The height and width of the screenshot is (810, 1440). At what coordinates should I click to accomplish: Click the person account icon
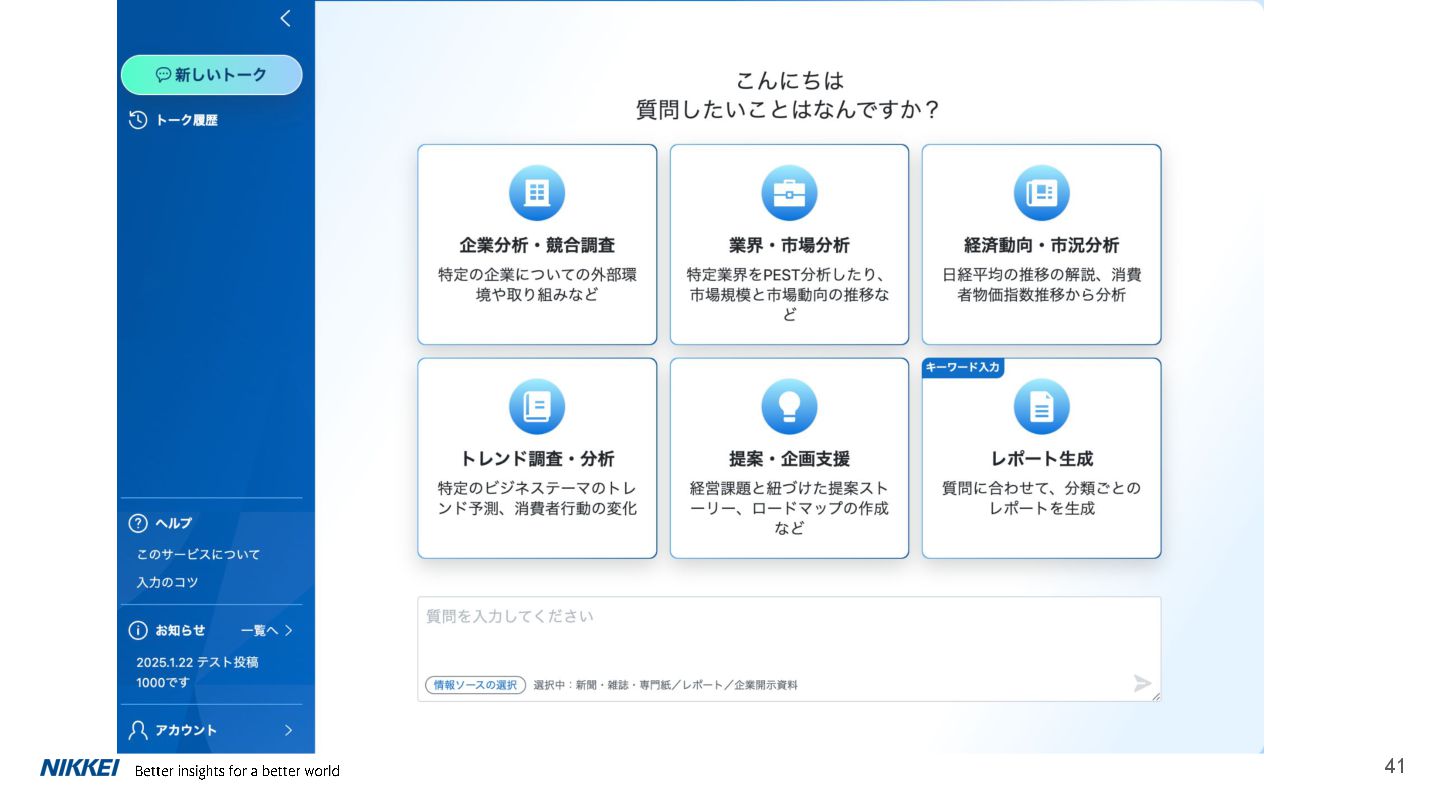click(138, 730)
